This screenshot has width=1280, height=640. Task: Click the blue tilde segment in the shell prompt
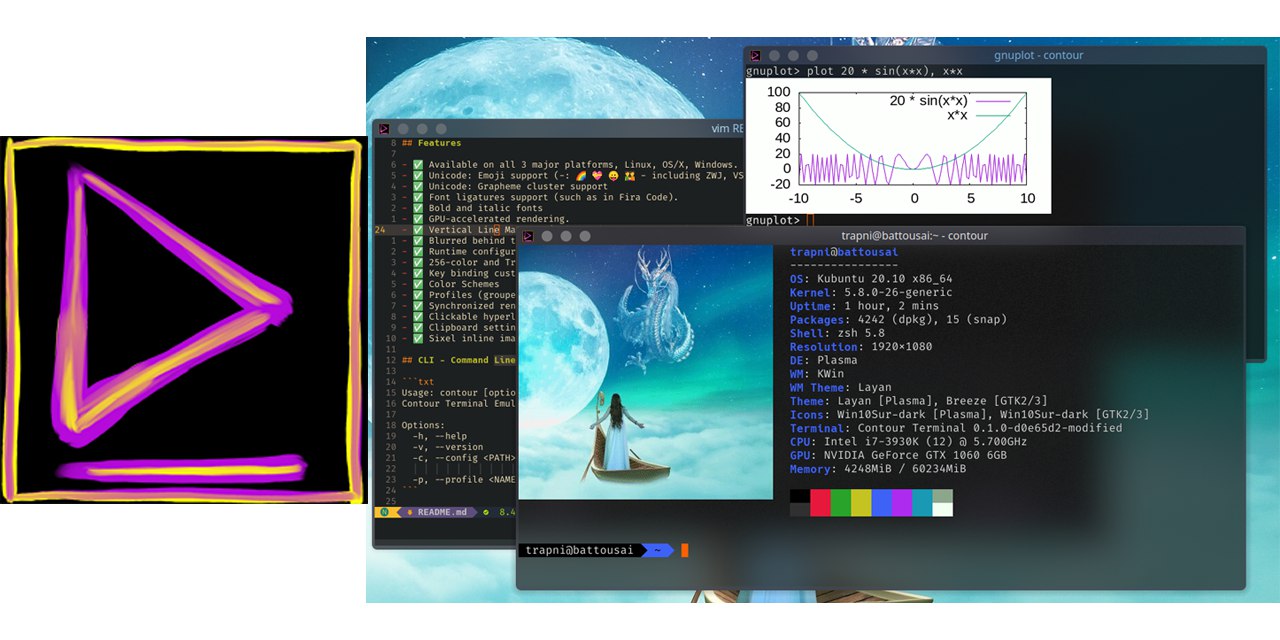click(656, 550)
